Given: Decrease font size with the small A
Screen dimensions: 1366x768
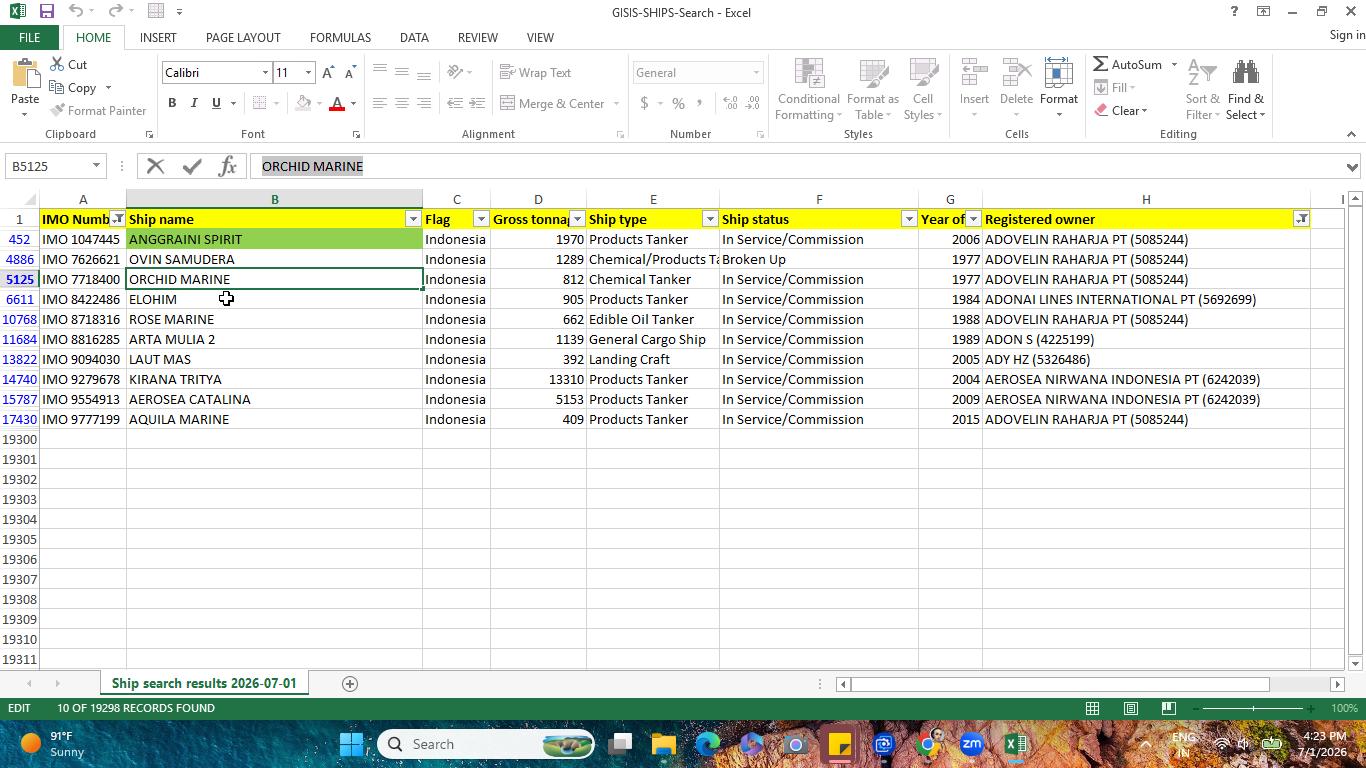Looking at the screenshot, I should click(x=349, y=73).
